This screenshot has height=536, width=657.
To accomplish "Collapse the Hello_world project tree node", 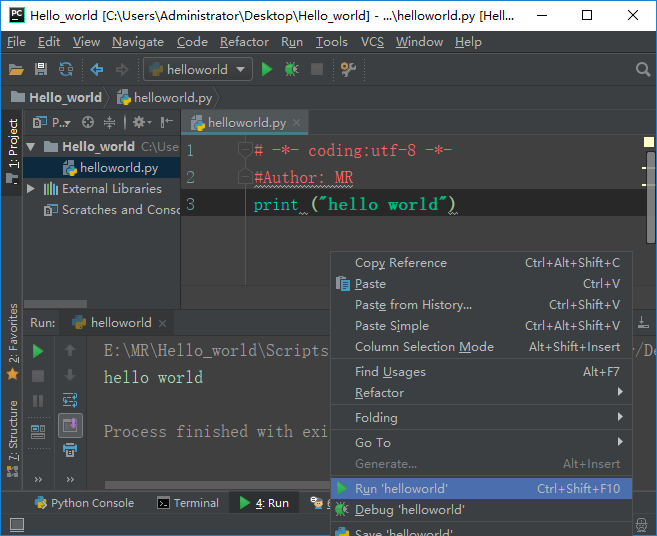I will click(x=31, y=147).
